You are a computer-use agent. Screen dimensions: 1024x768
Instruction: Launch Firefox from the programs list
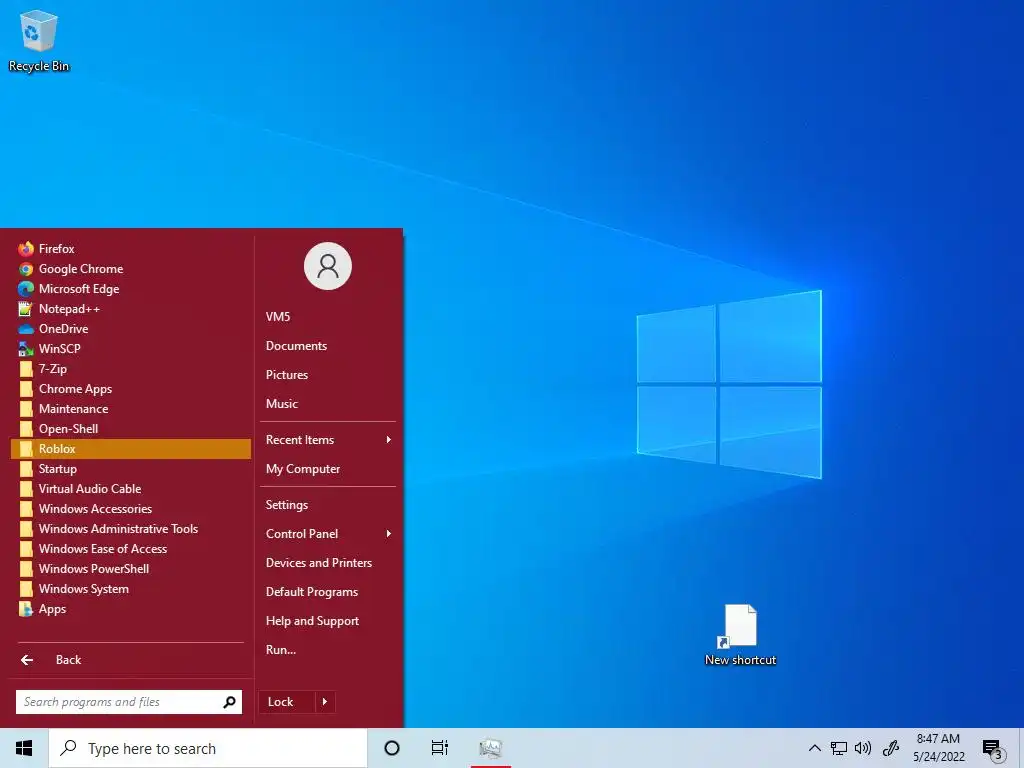tap(131, 249)
